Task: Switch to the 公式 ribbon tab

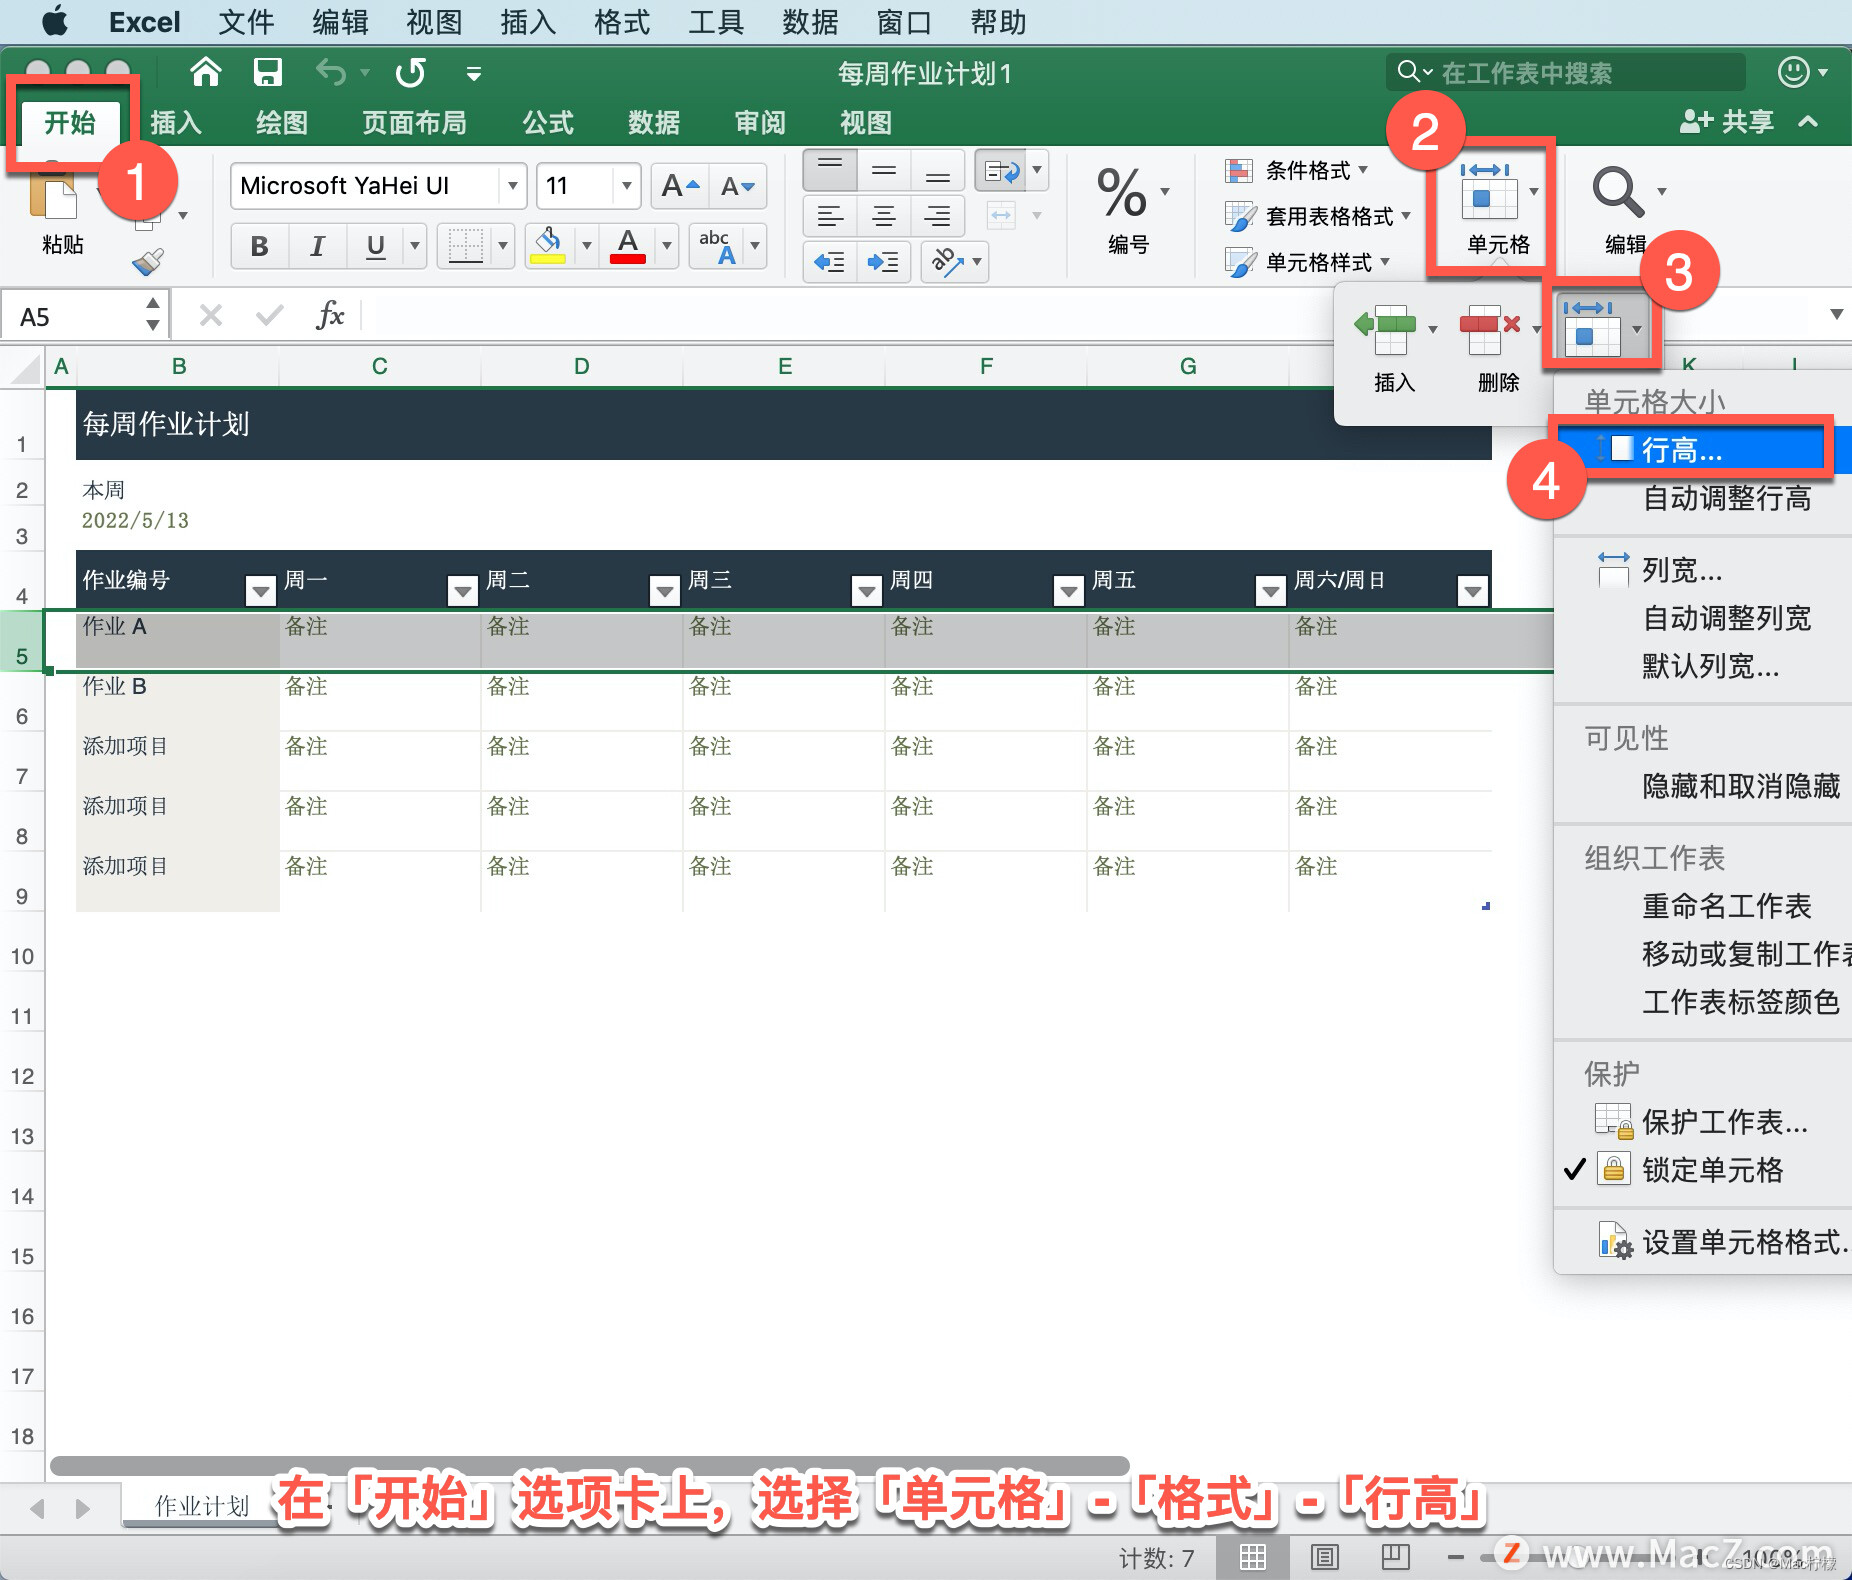Action: pyautogui.click(x=548, y=123)
